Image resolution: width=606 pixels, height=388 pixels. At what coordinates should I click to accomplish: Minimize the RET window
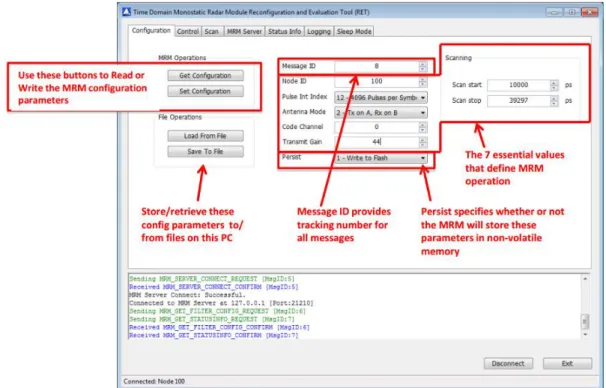point(554,12)
